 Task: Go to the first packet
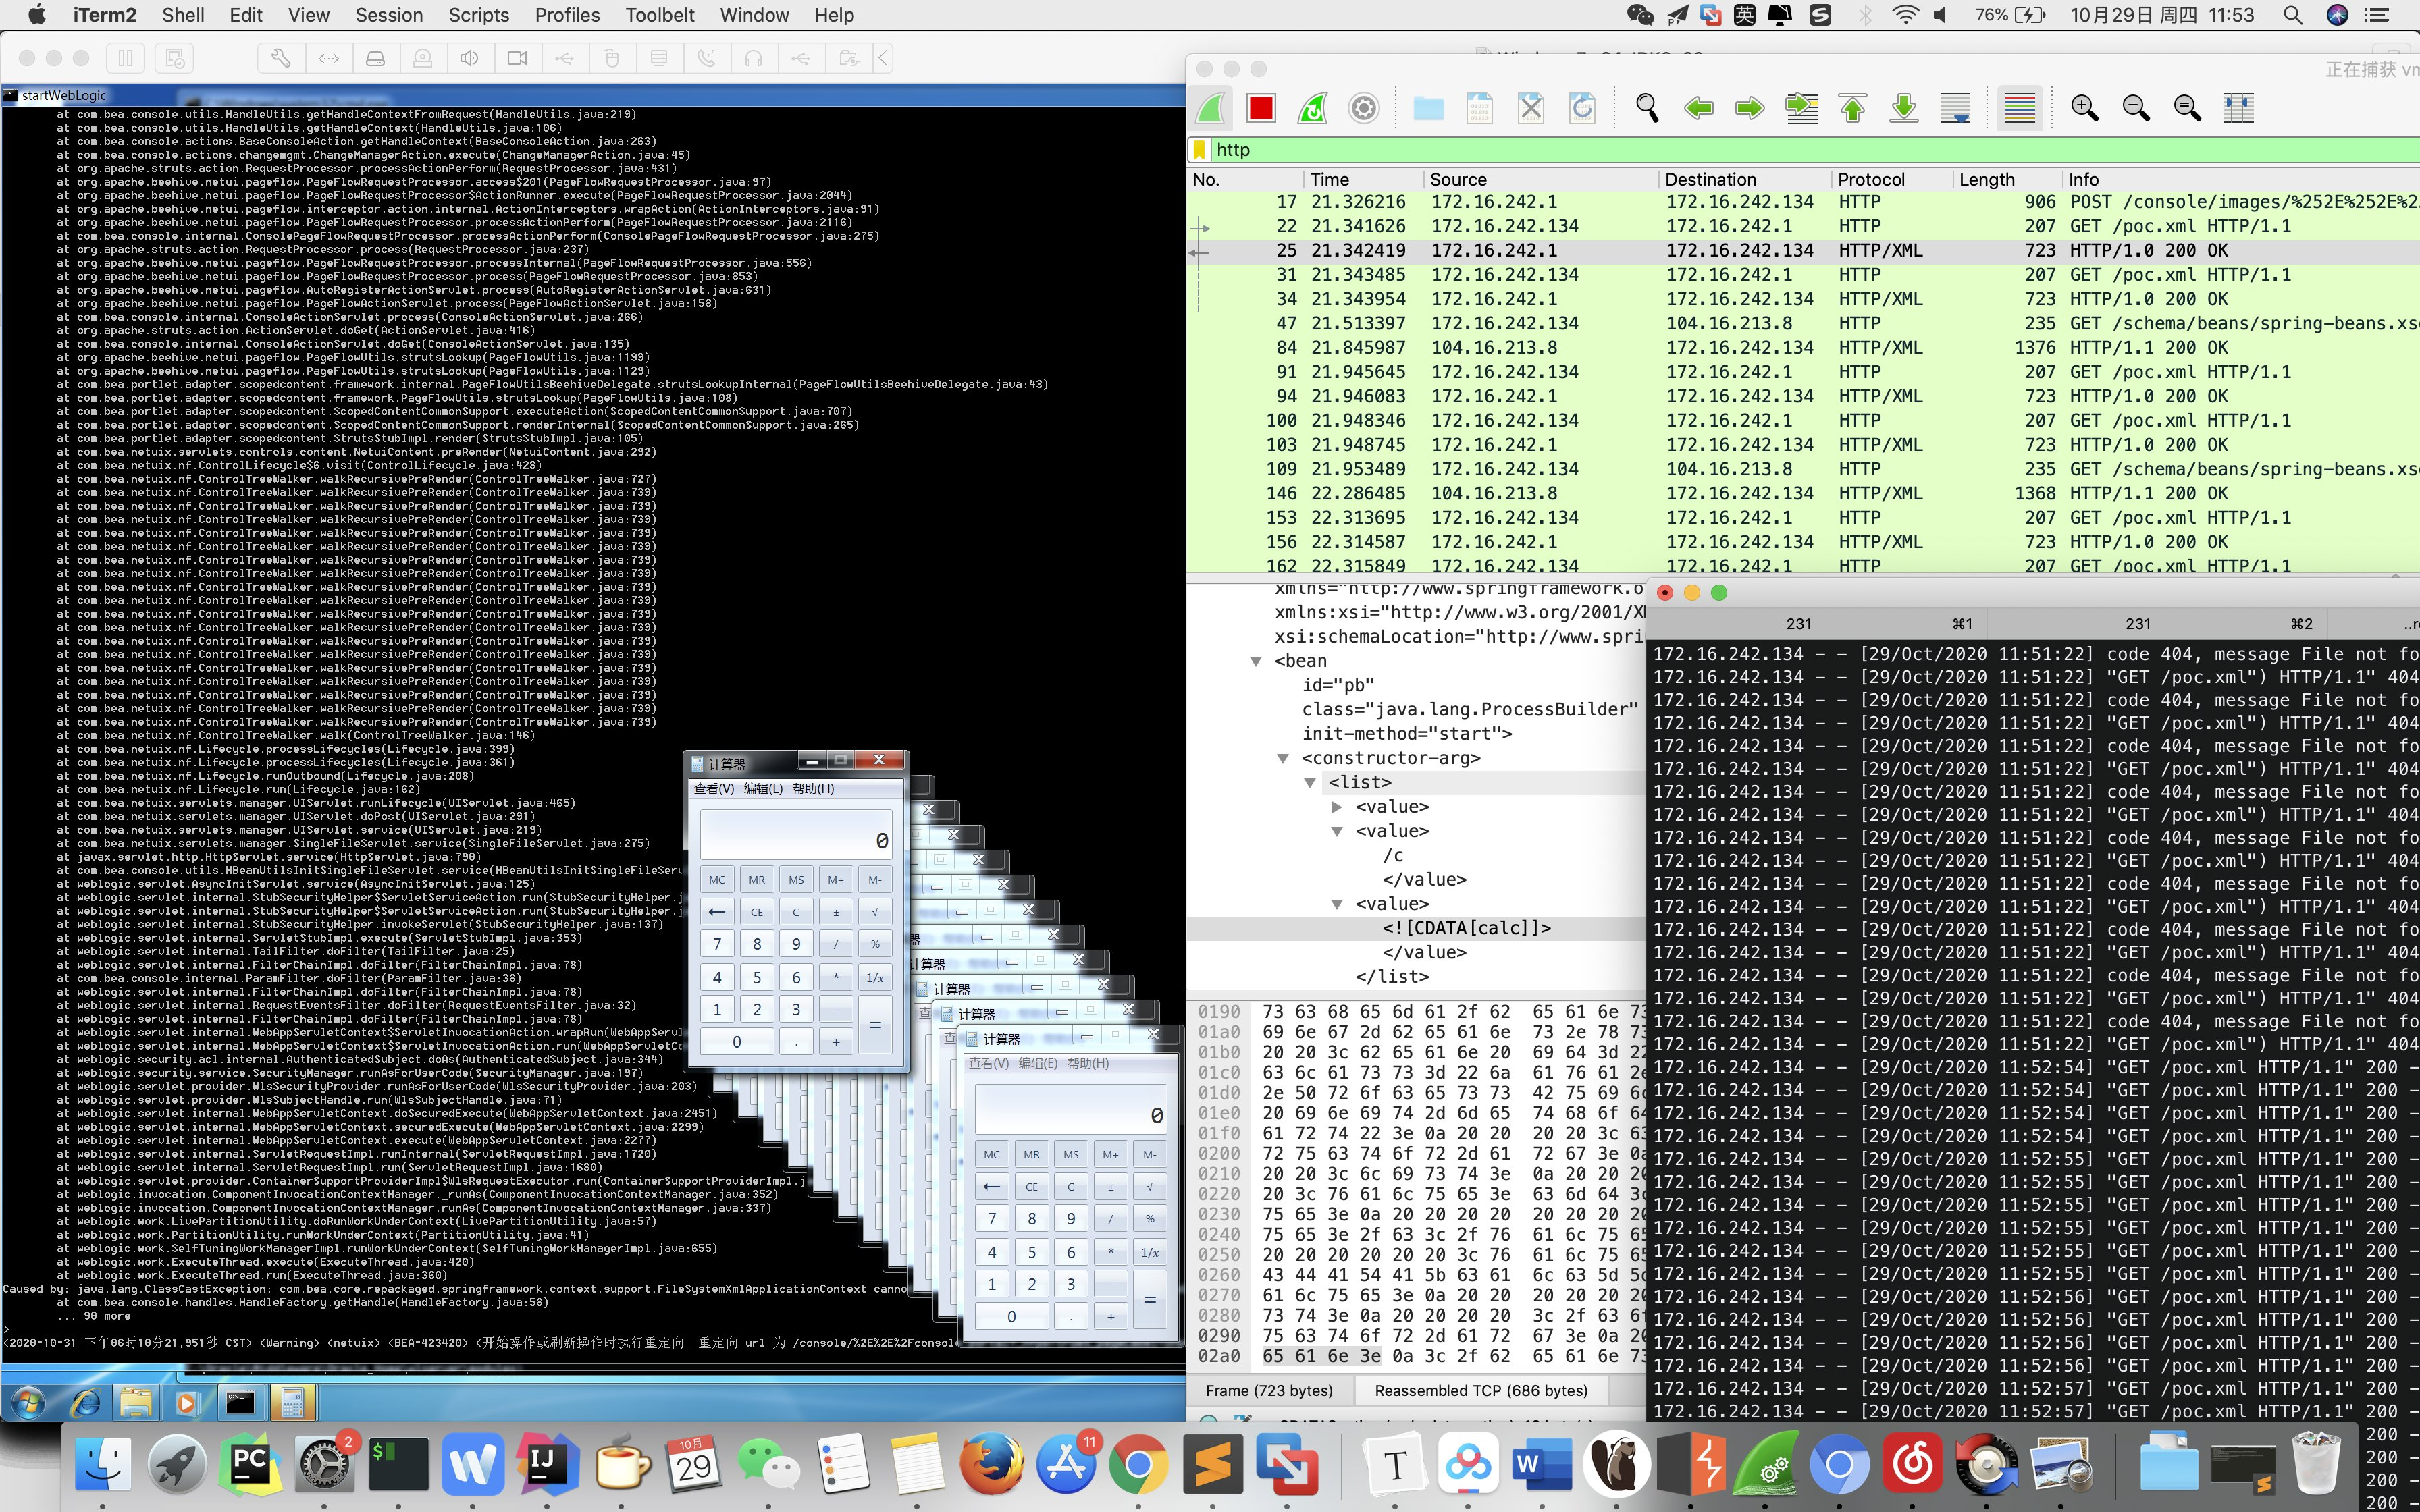1852,108
